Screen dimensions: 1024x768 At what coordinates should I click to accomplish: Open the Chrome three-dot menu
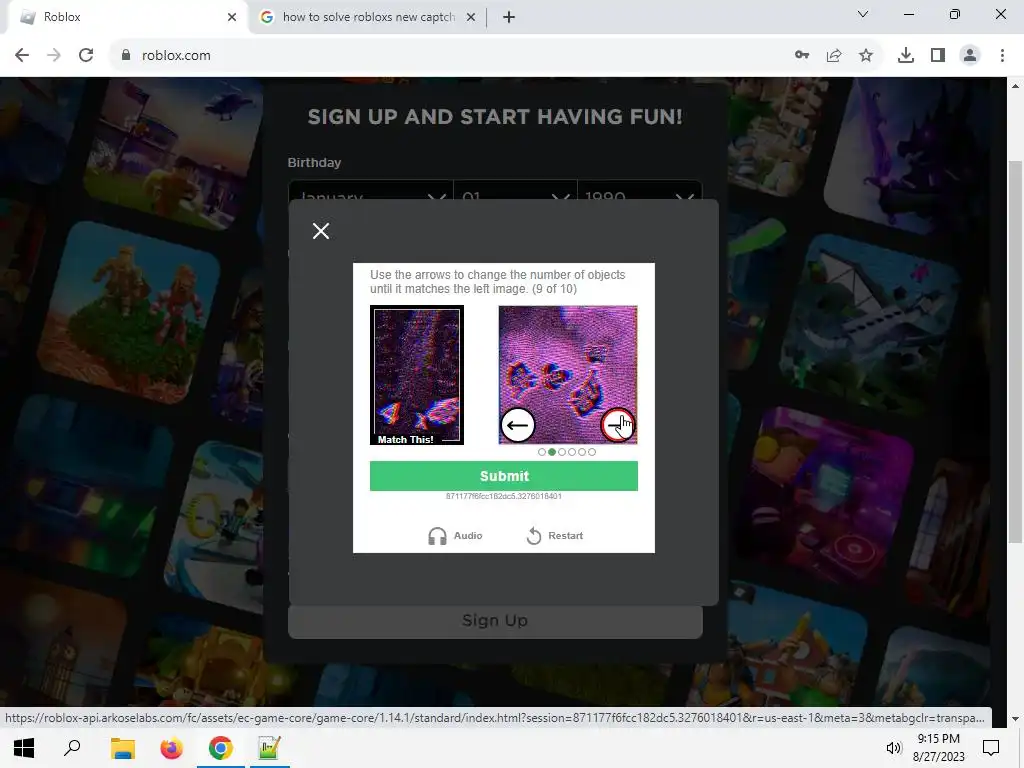(1002, 56)
